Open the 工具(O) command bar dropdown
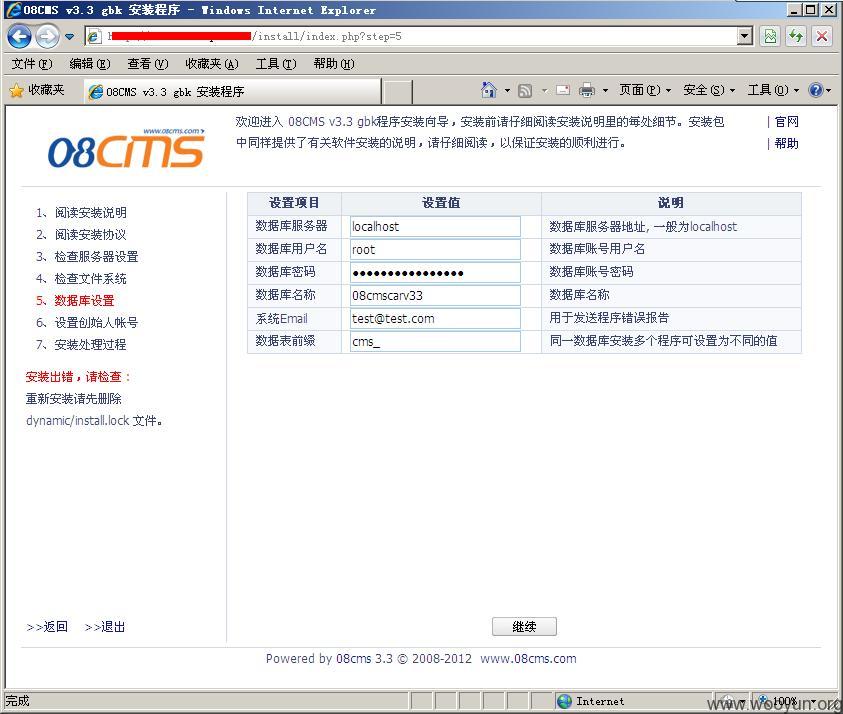Viewport: 843px width, 714px height. tap(774, 90)
